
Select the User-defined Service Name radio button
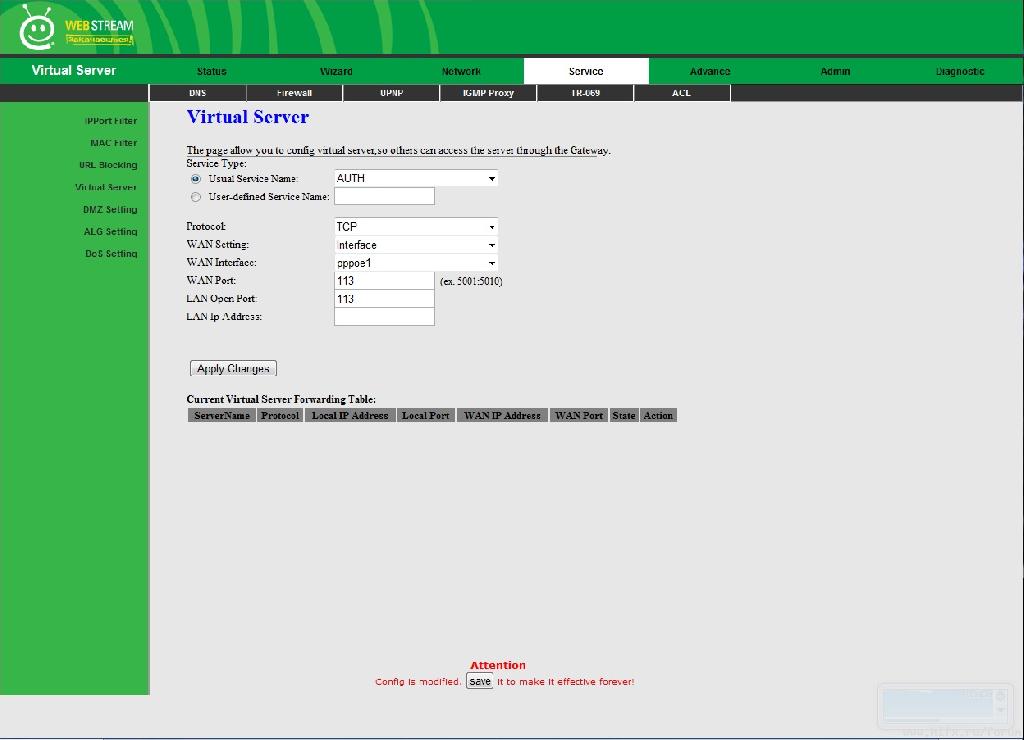(196, 197)
